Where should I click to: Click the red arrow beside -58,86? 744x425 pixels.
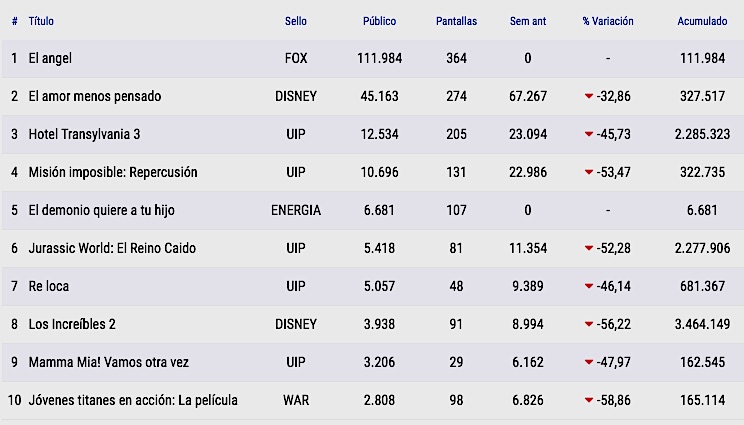tap(589, 400)
